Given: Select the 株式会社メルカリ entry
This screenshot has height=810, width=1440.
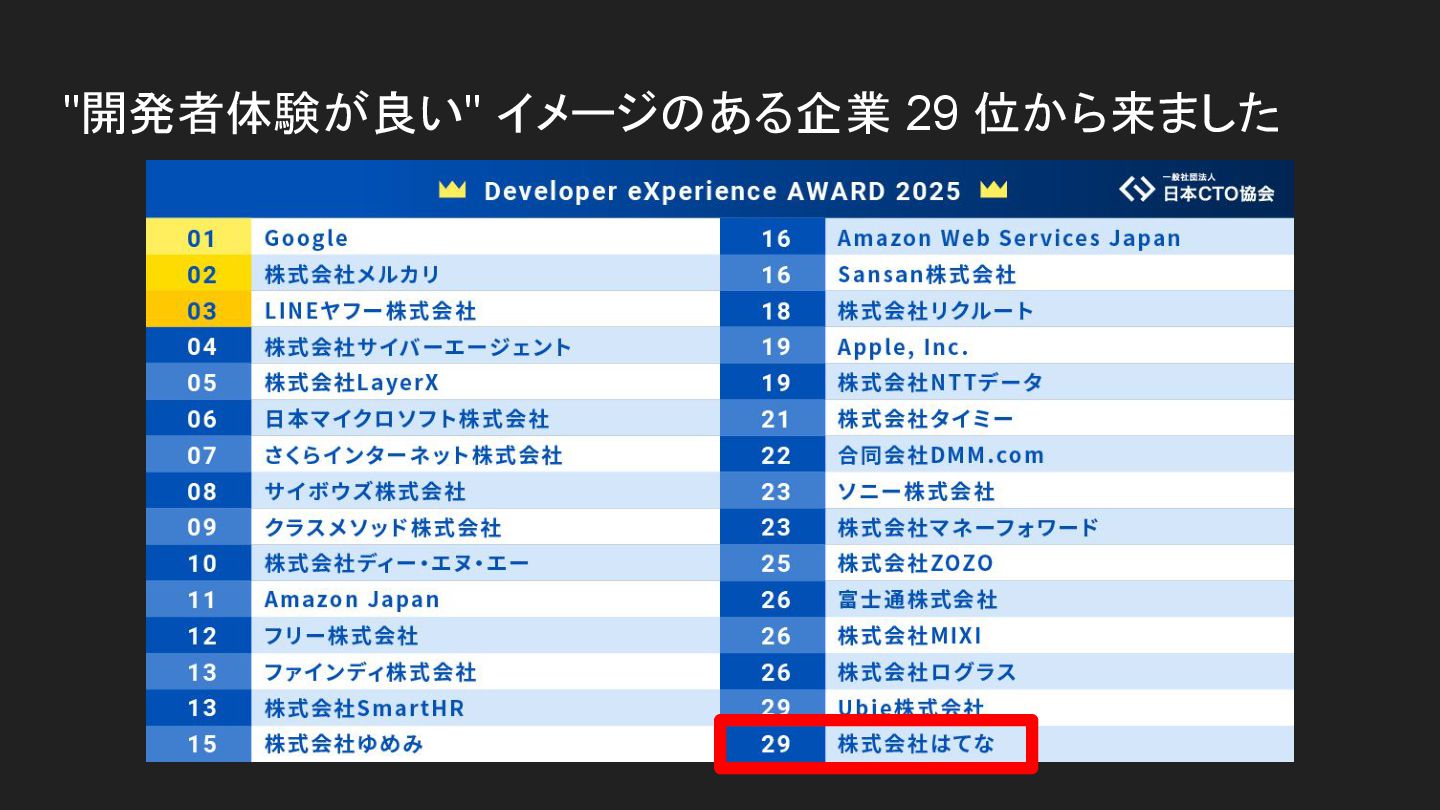Looking at the screenshot, I should 352,274.
